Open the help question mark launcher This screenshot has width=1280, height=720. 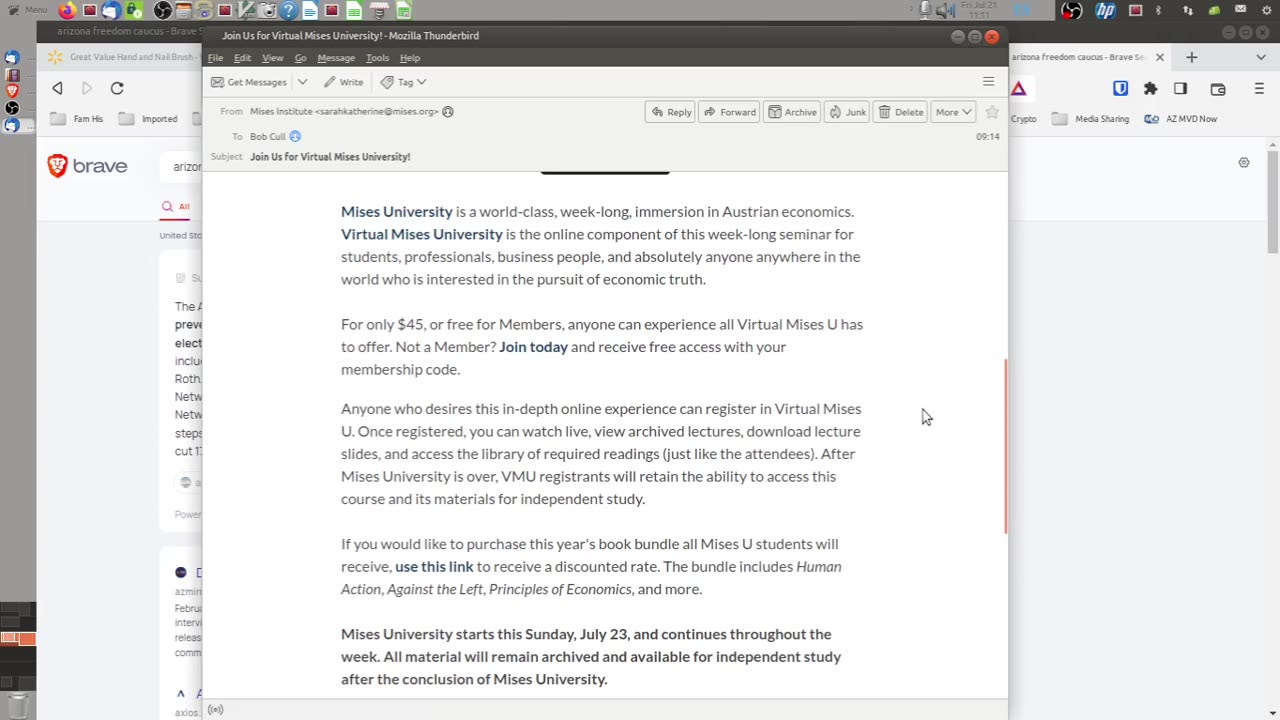(x=288, y=11)
